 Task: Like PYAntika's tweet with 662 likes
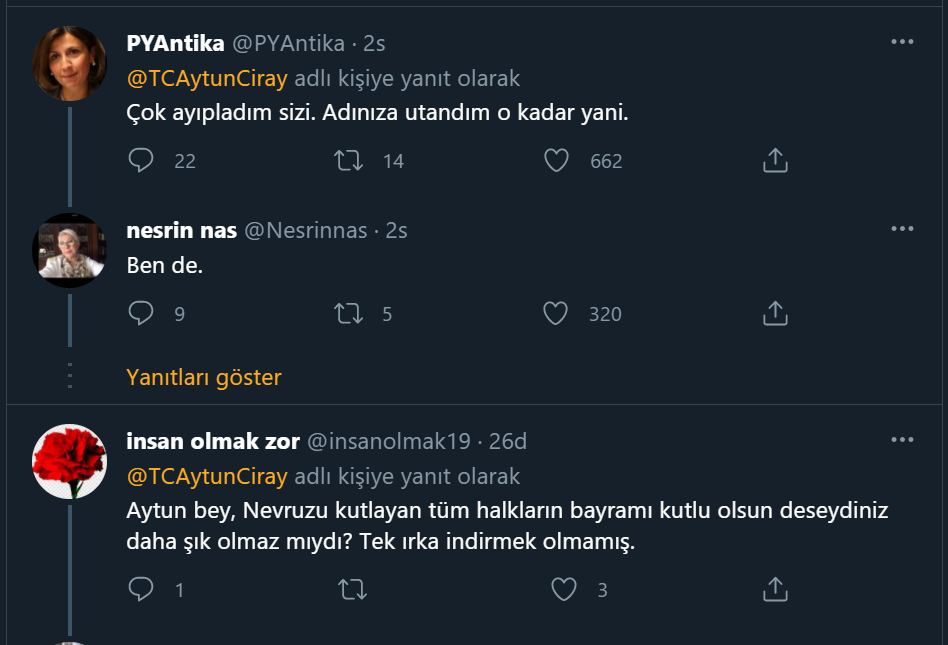pyautogui.click(x=556, y=160)
